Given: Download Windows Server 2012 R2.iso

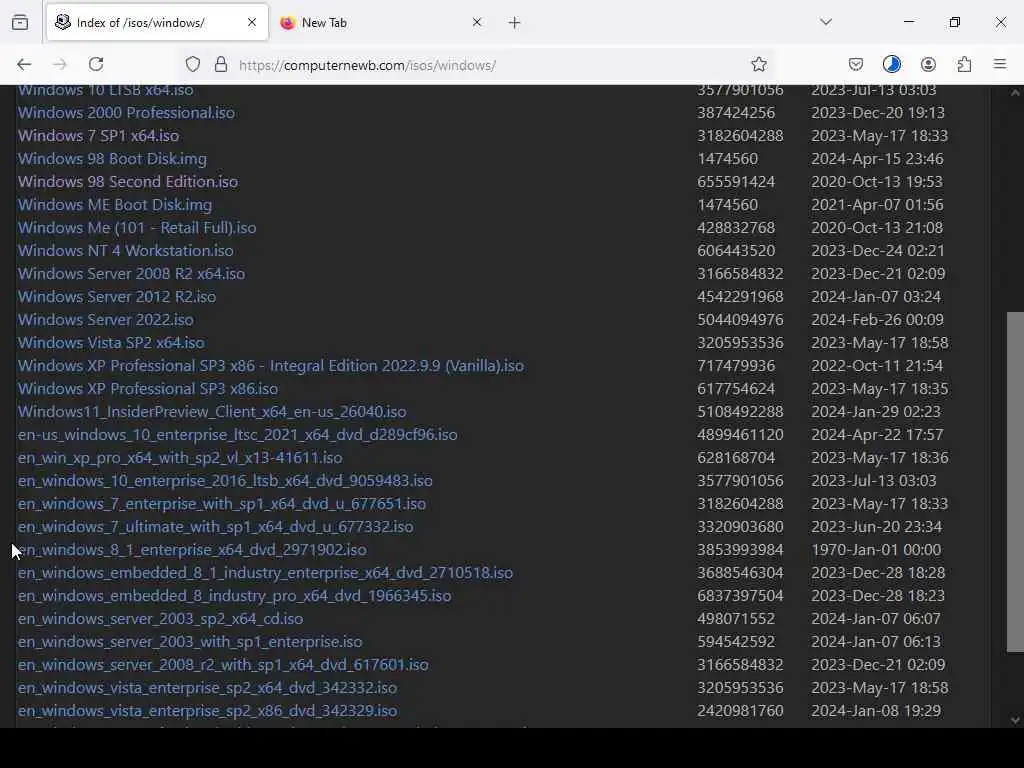Looking at the screenshot, I should (x=116, y=296).
